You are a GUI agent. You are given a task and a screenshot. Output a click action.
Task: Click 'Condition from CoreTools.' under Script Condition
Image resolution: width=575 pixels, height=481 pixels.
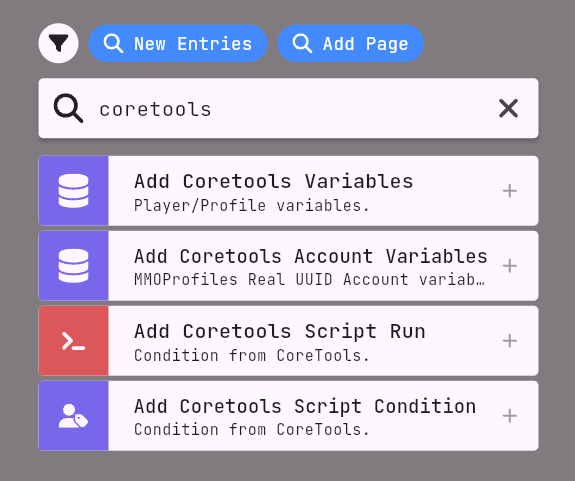tap(251, 430)
